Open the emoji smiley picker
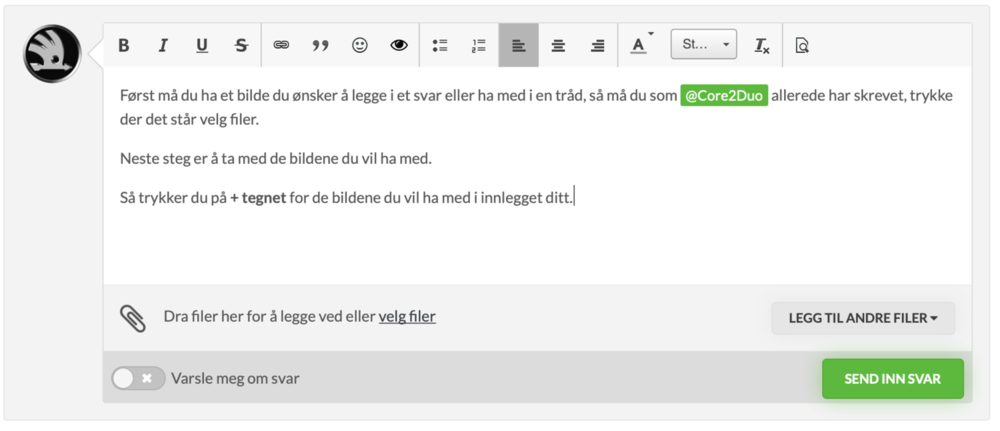This screenshot has height=431, width=1000. (x=360, y=45)
